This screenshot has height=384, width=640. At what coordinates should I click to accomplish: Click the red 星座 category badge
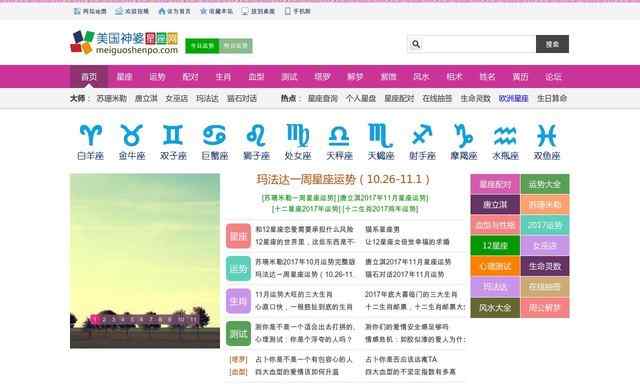pos(238,236)
